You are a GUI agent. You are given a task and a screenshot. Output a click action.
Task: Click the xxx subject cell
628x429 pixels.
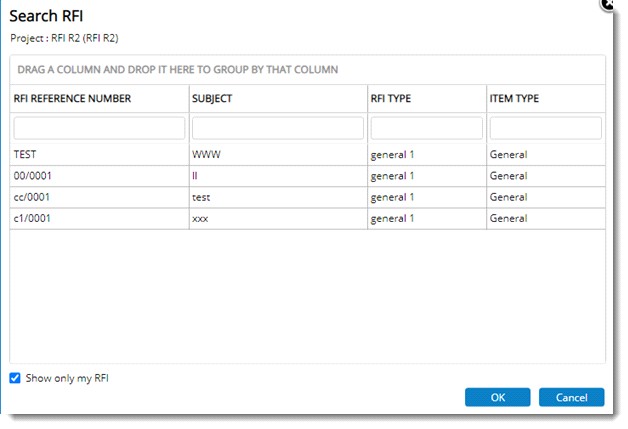200,218
